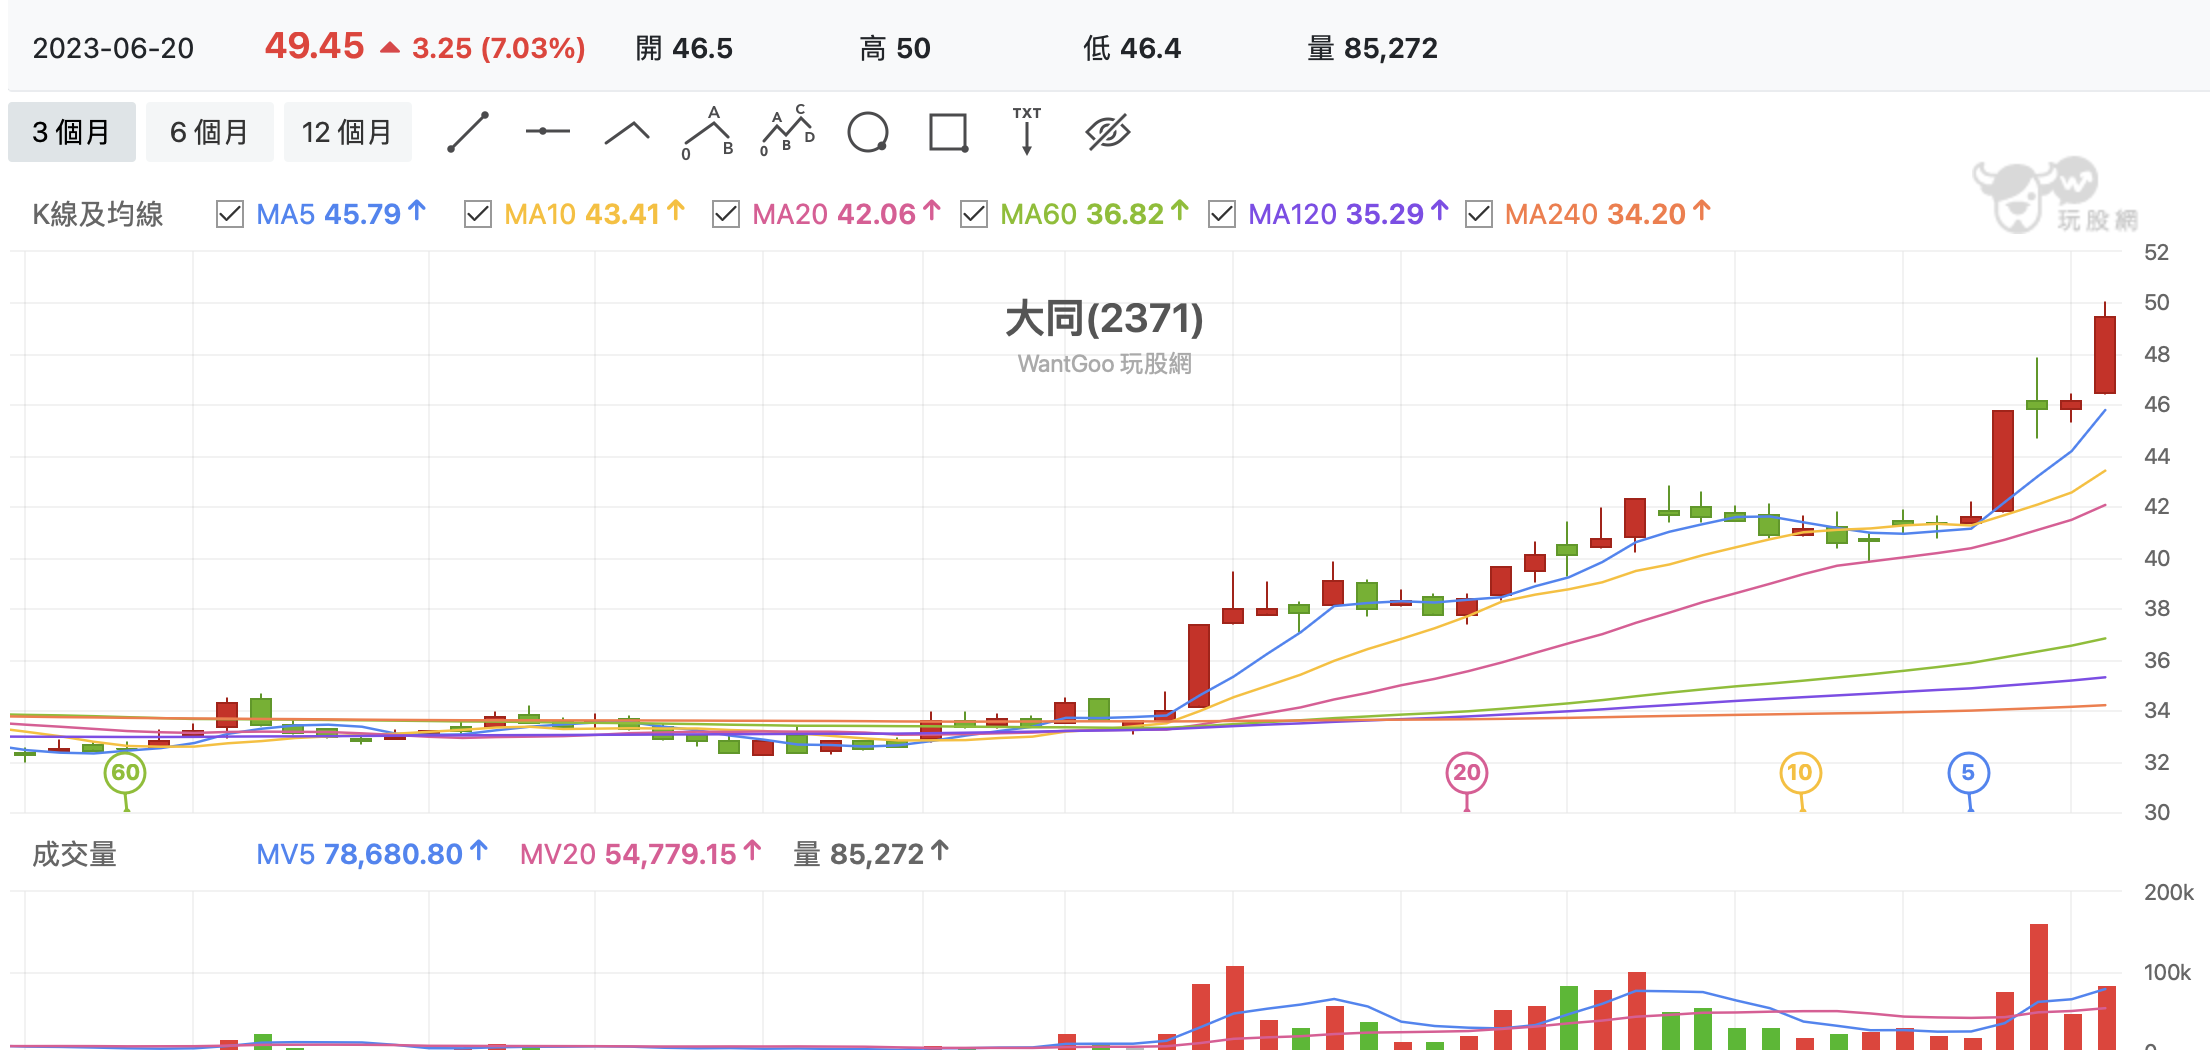Uncheck the MA5 moving average checkbox
The image size is (2210, 1050).
click(x=230, y=214)
